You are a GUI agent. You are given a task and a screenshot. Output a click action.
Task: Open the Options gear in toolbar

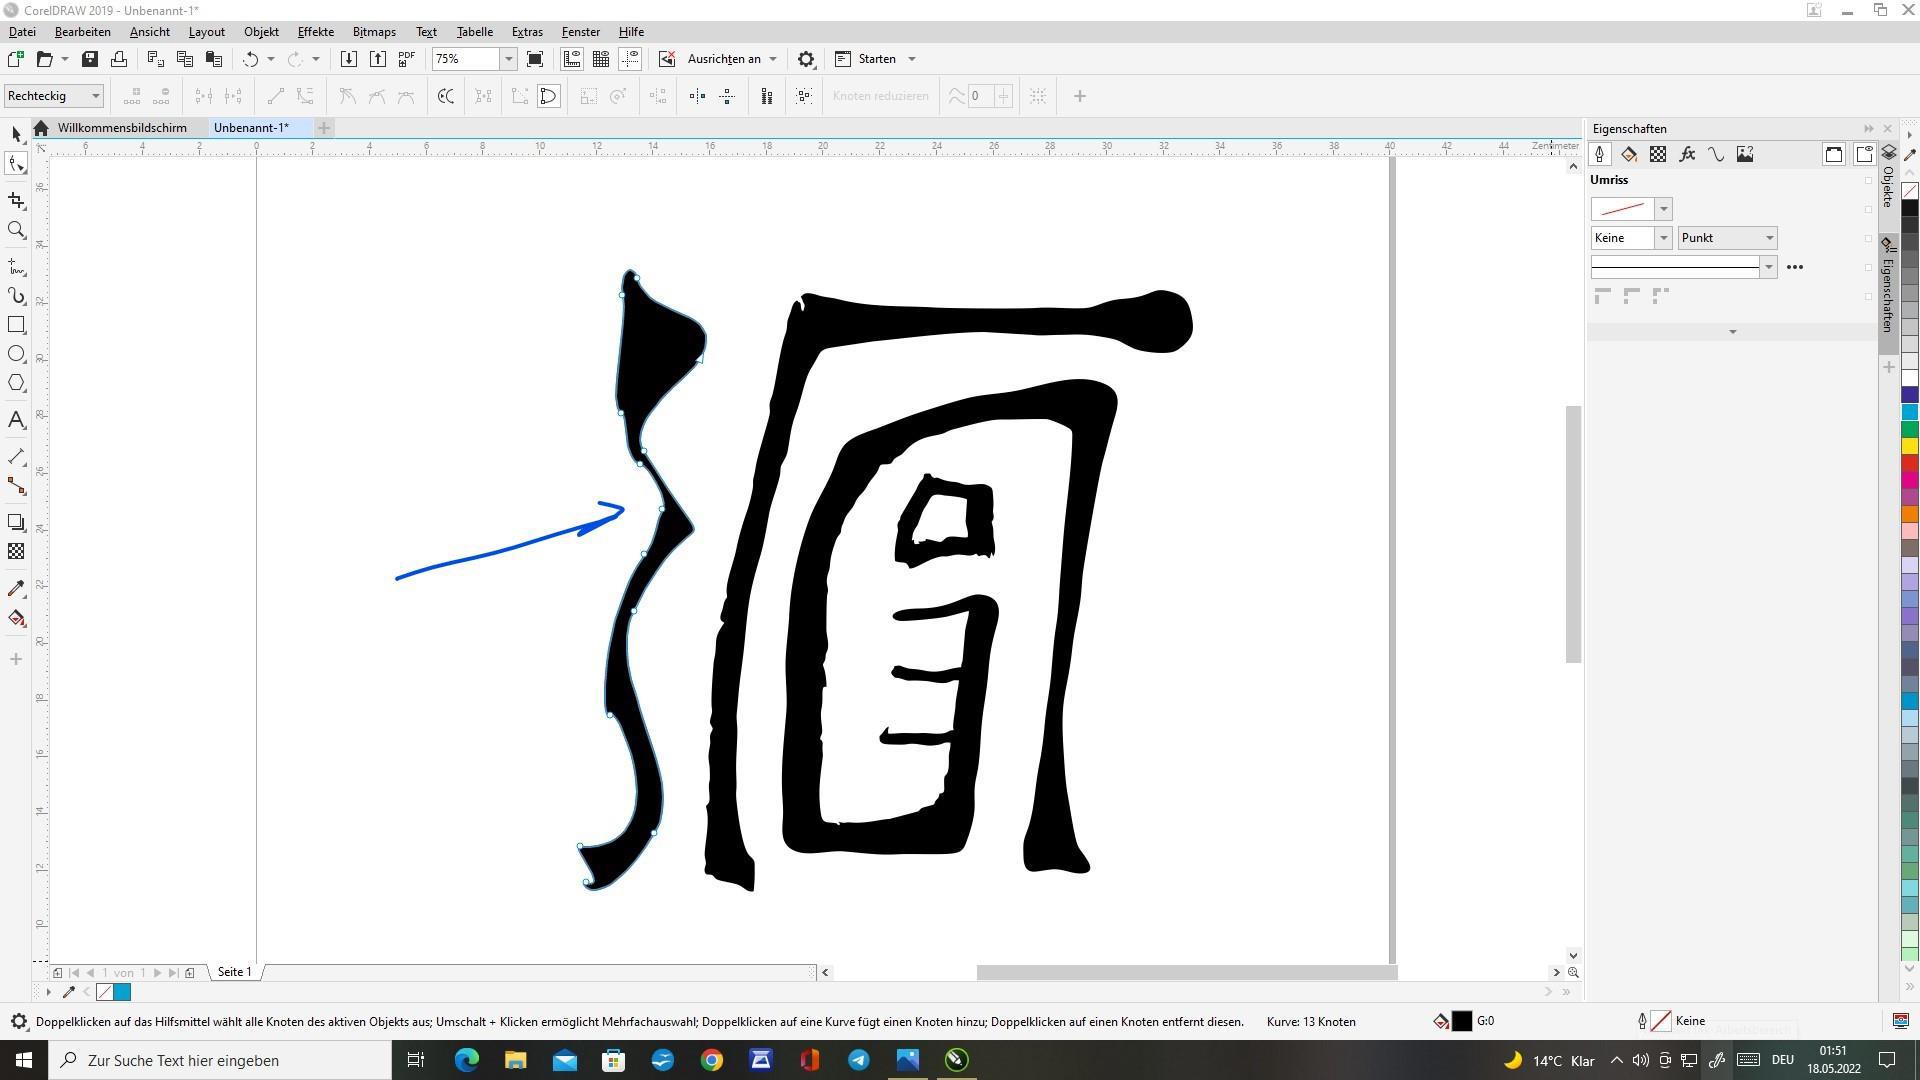click(806, 59)
